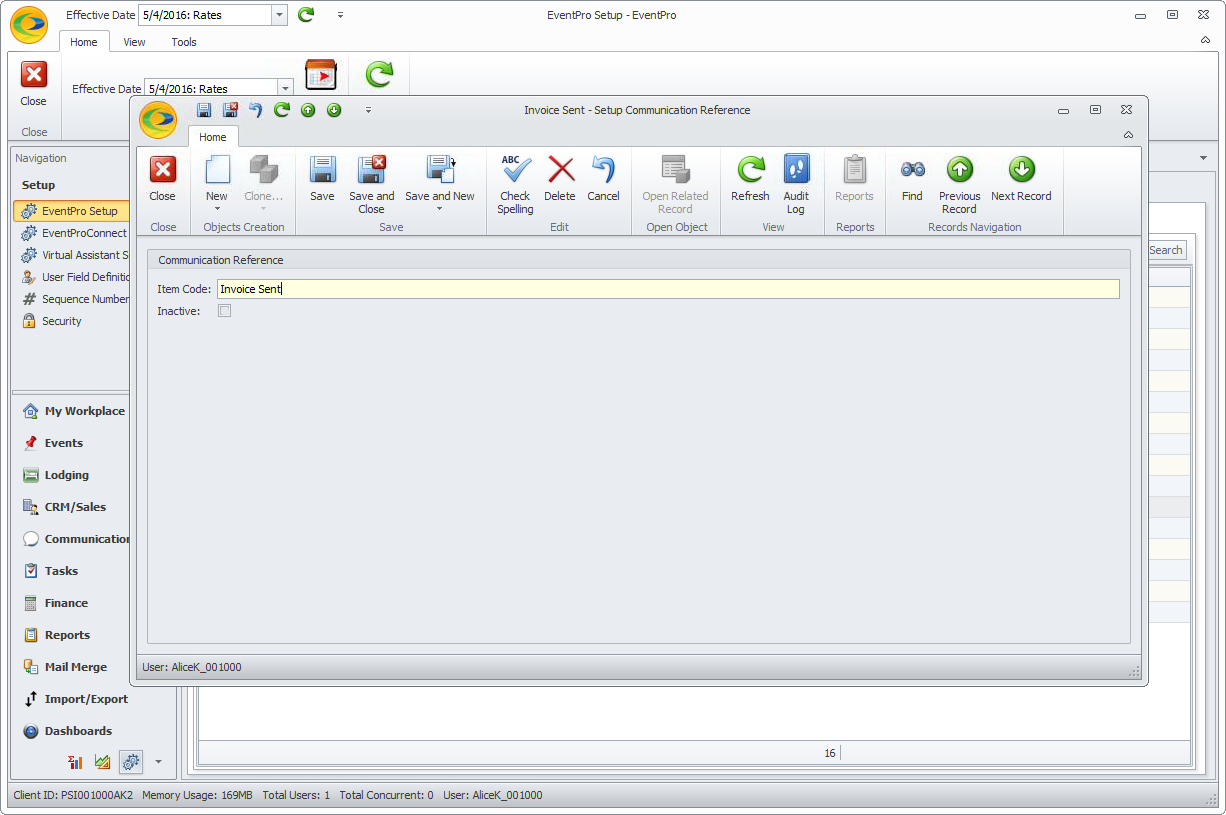Switch to the Tools tab
The height and width of the screenshot is (815, 1226).
tap(184, 42)
